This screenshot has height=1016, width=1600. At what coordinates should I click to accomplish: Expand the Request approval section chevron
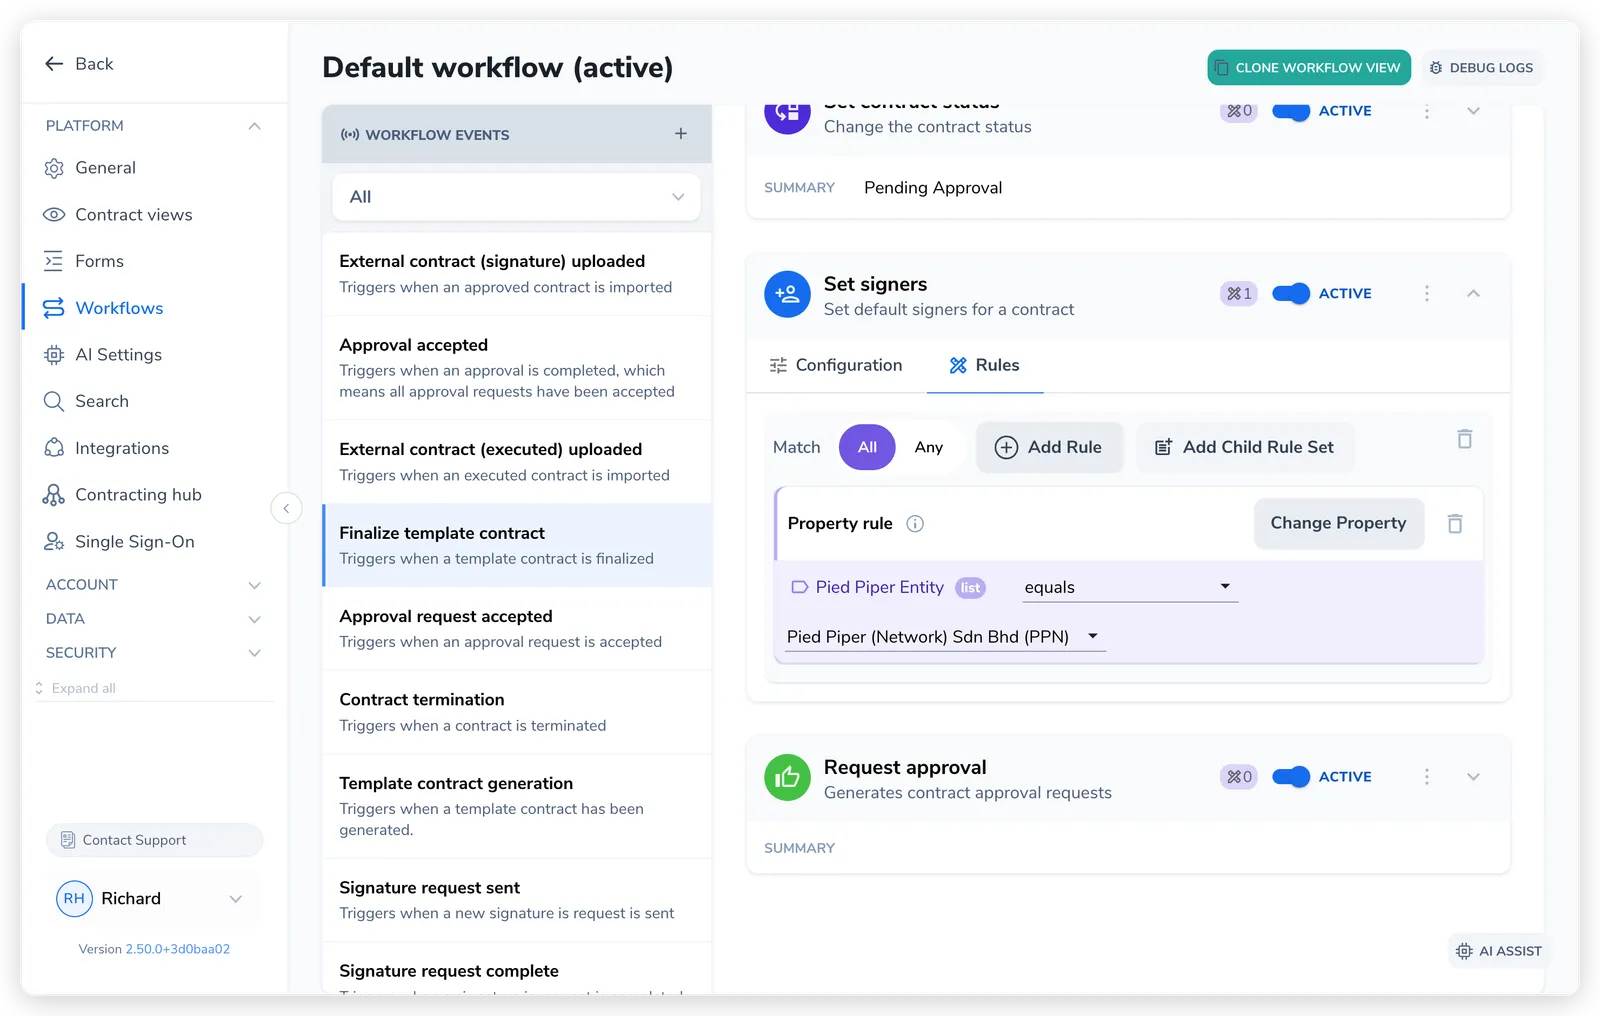pos(1473,777)
